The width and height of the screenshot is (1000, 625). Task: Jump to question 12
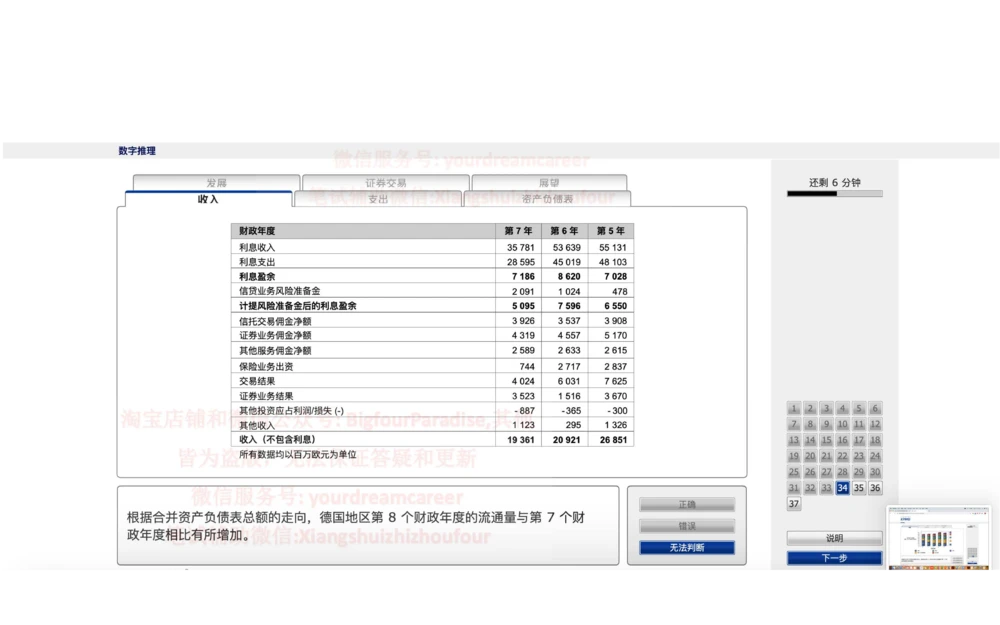pos(875,424)
